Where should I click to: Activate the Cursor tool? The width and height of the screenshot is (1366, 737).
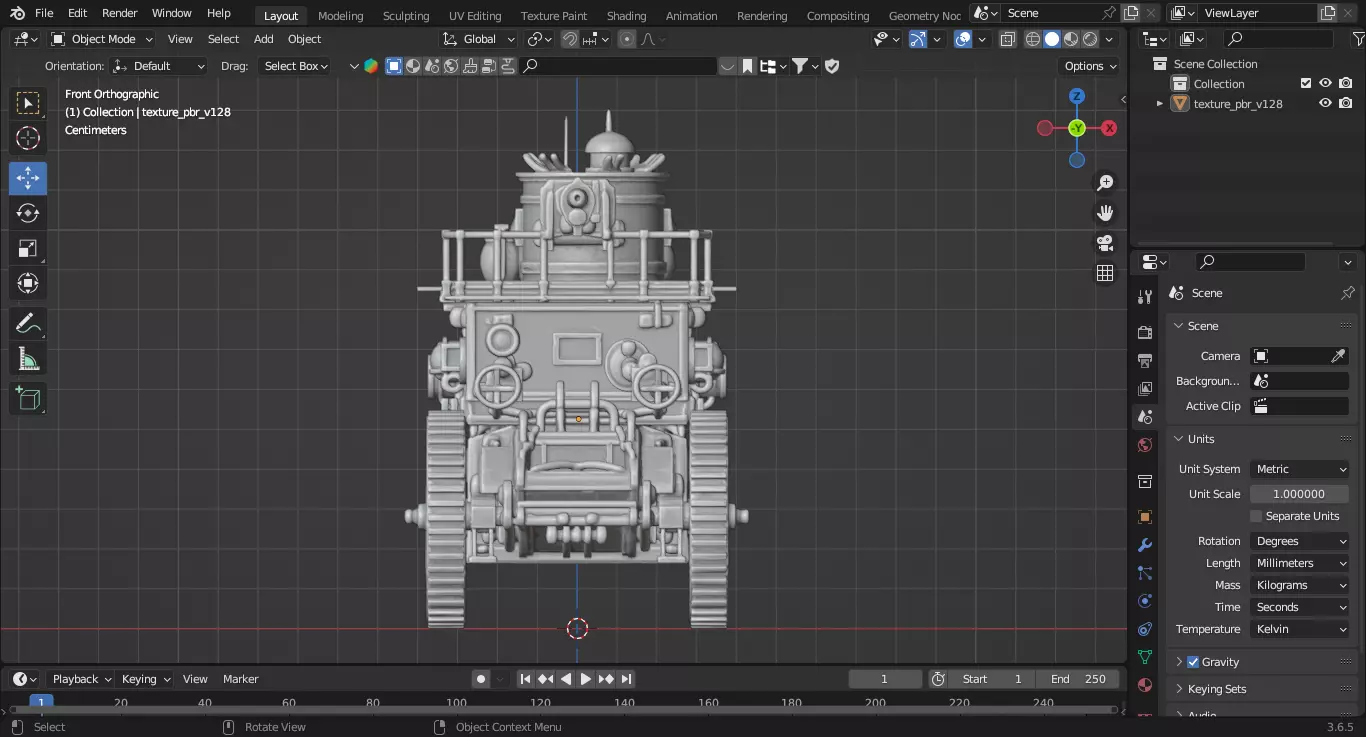coord(28,139)
